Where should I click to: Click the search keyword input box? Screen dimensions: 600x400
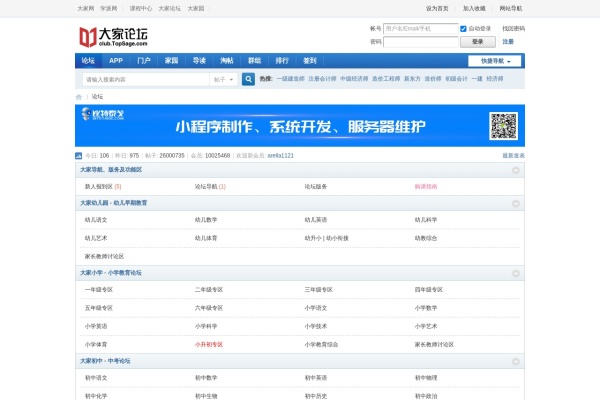click(145, 78)
